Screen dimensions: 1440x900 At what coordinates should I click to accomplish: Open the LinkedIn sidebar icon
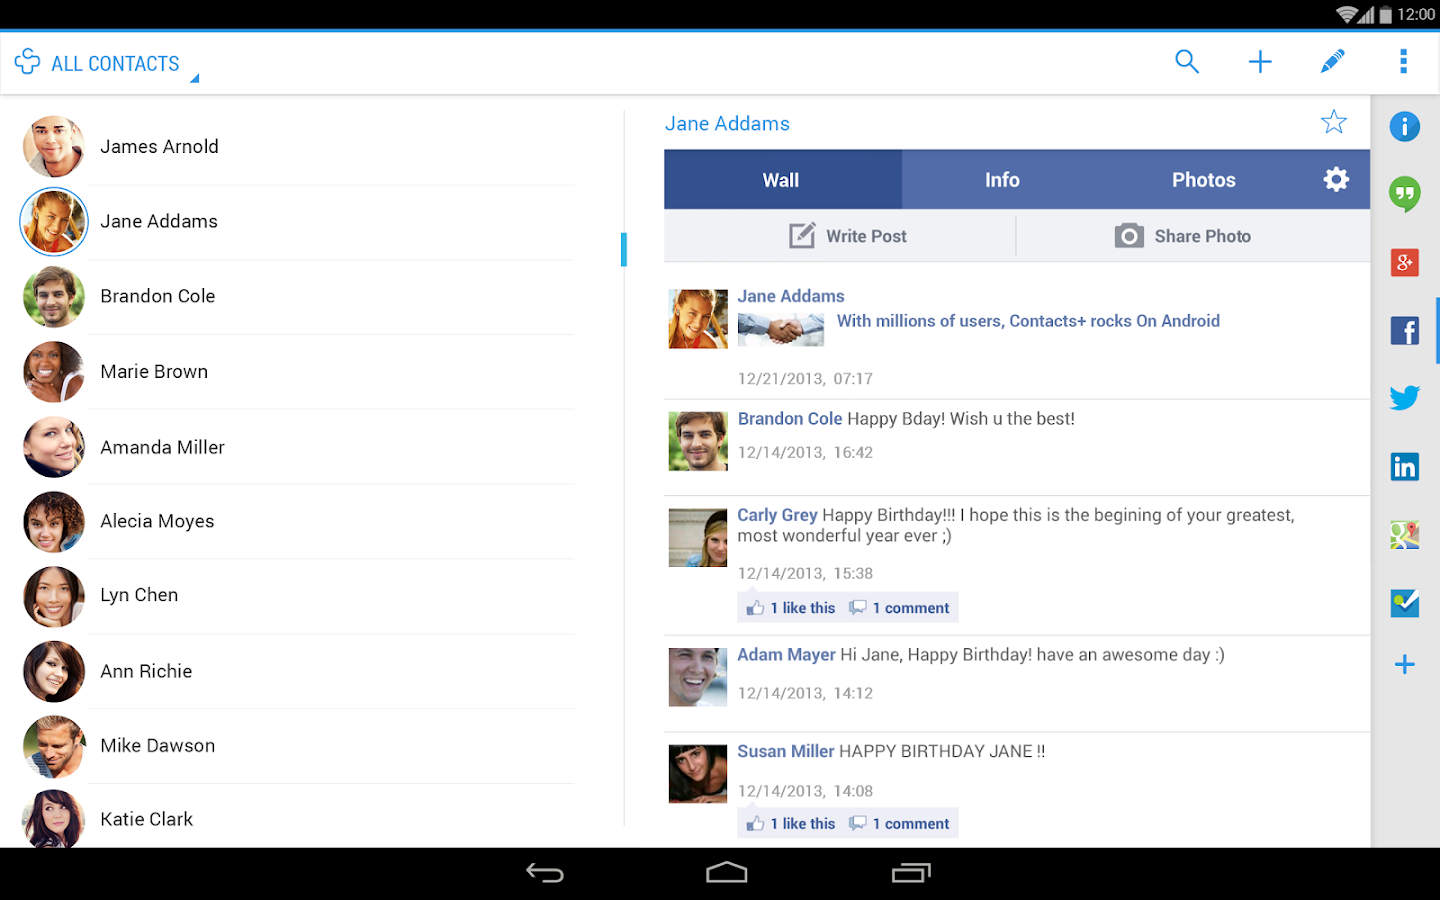pos(1404,465)
